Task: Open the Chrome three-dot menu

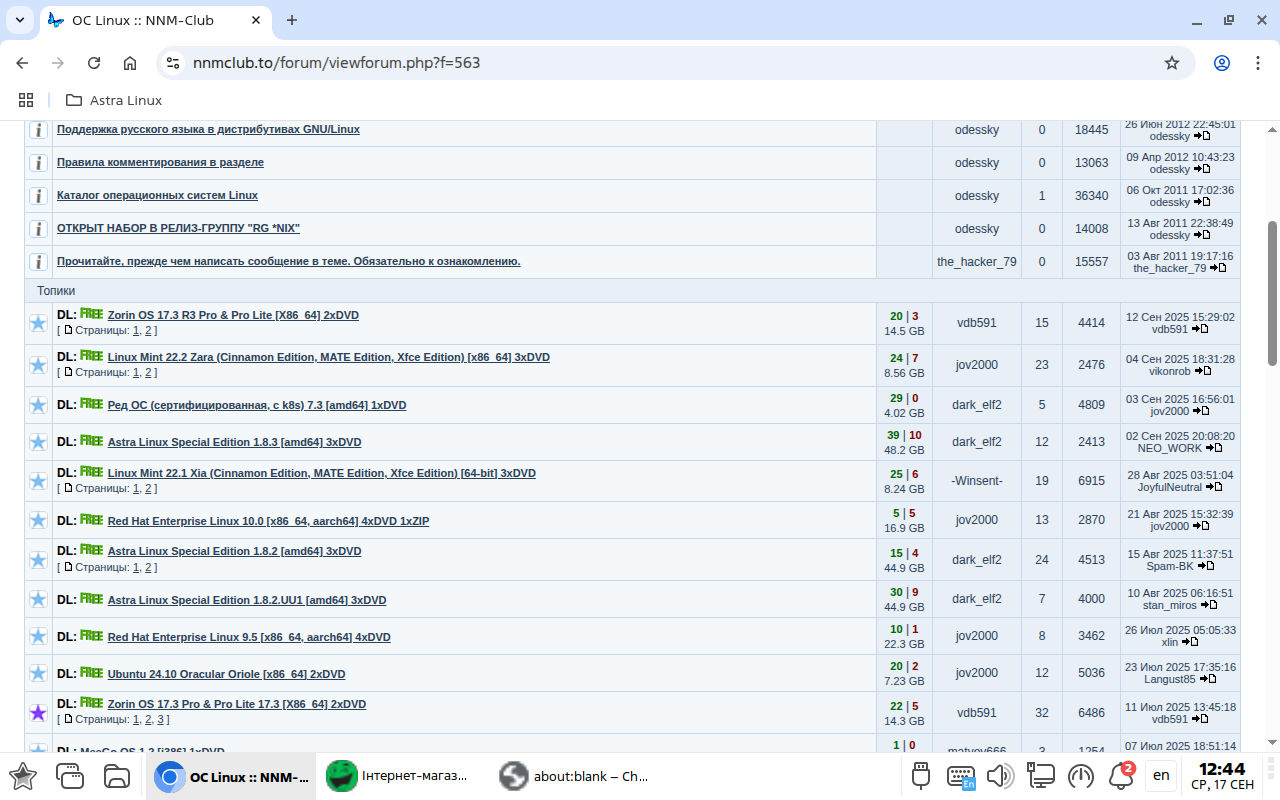Action: coord(1257,63)
